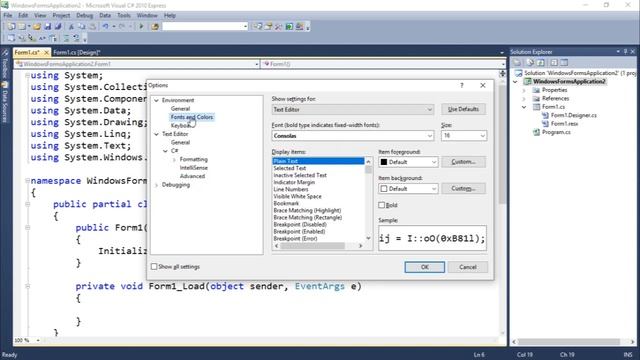640x360 pixels.
Task: Click the Copy toolbar icon
Action: 82,27
